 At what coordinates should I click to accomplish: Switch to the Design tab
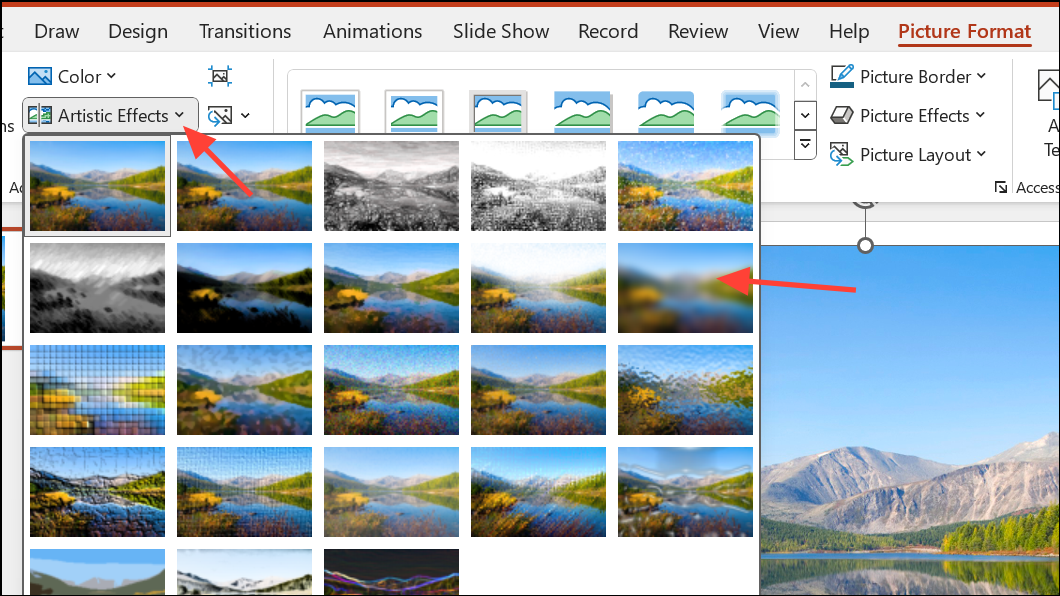click(138, 31)
